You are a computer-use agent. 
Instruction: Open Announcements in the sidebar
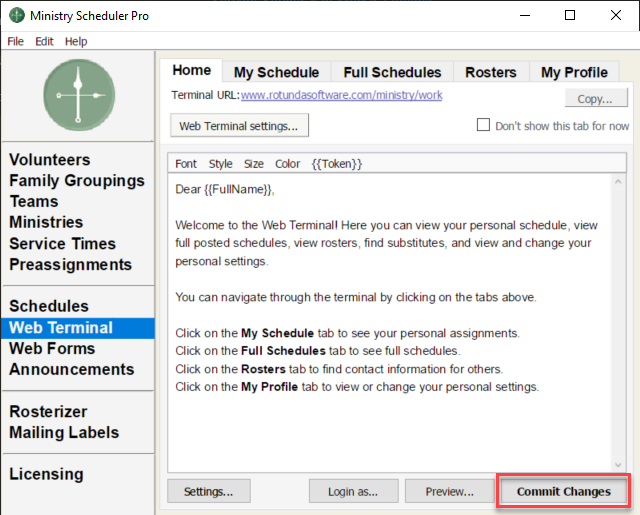(71, 369)
